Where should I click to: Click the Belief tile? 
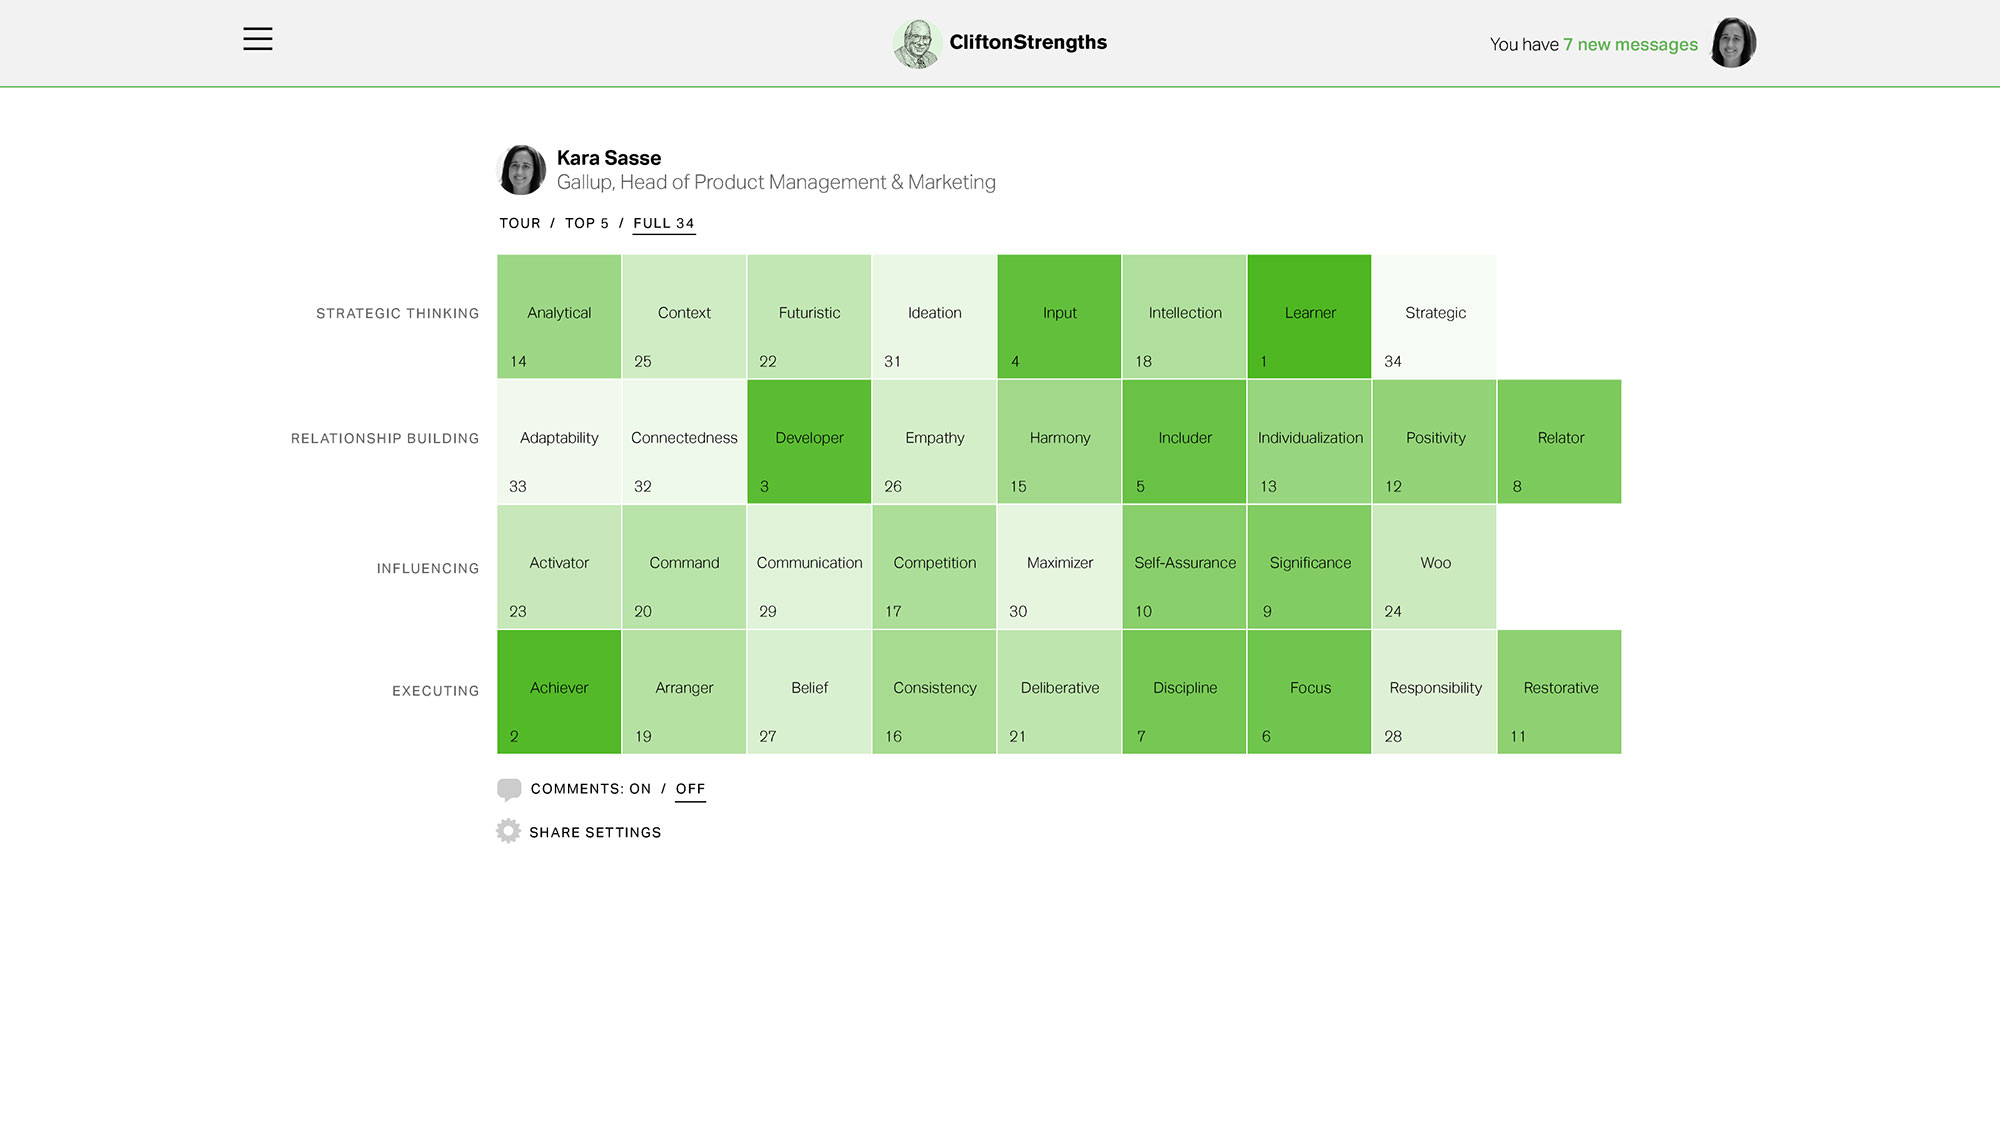pos(809,692)
